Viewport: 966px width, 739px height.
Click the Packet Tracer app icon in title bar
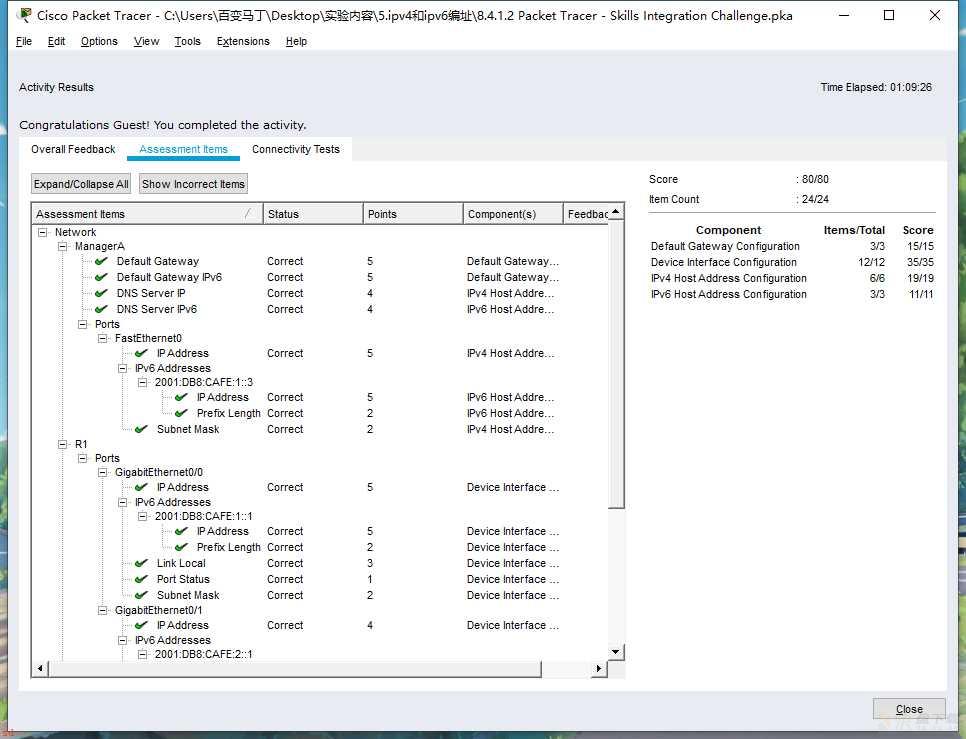tap(25, 15)
